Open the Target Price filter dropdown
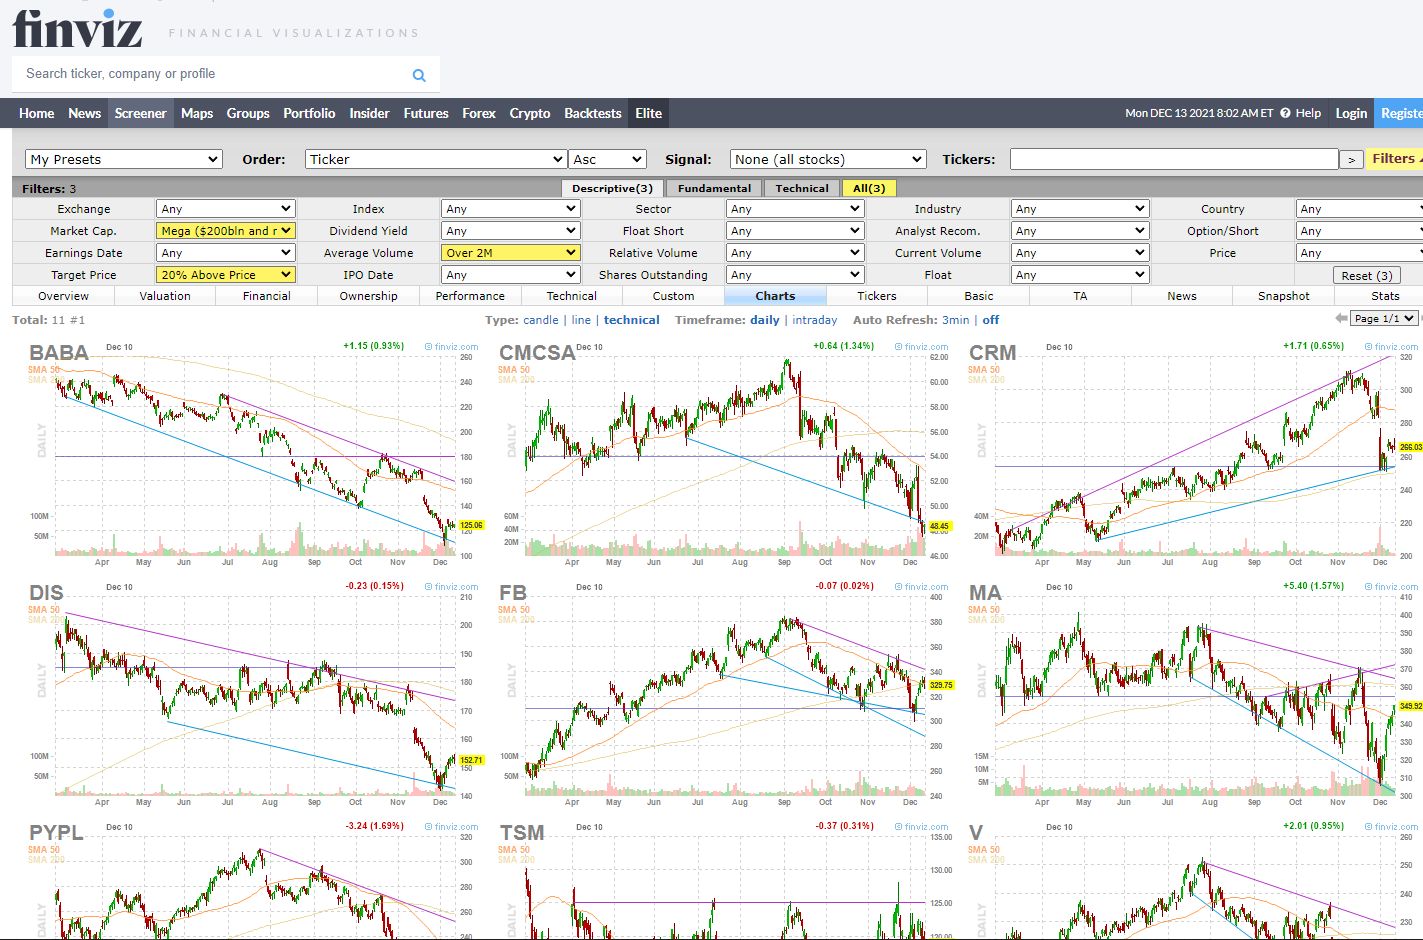 [x=225, y=275]
